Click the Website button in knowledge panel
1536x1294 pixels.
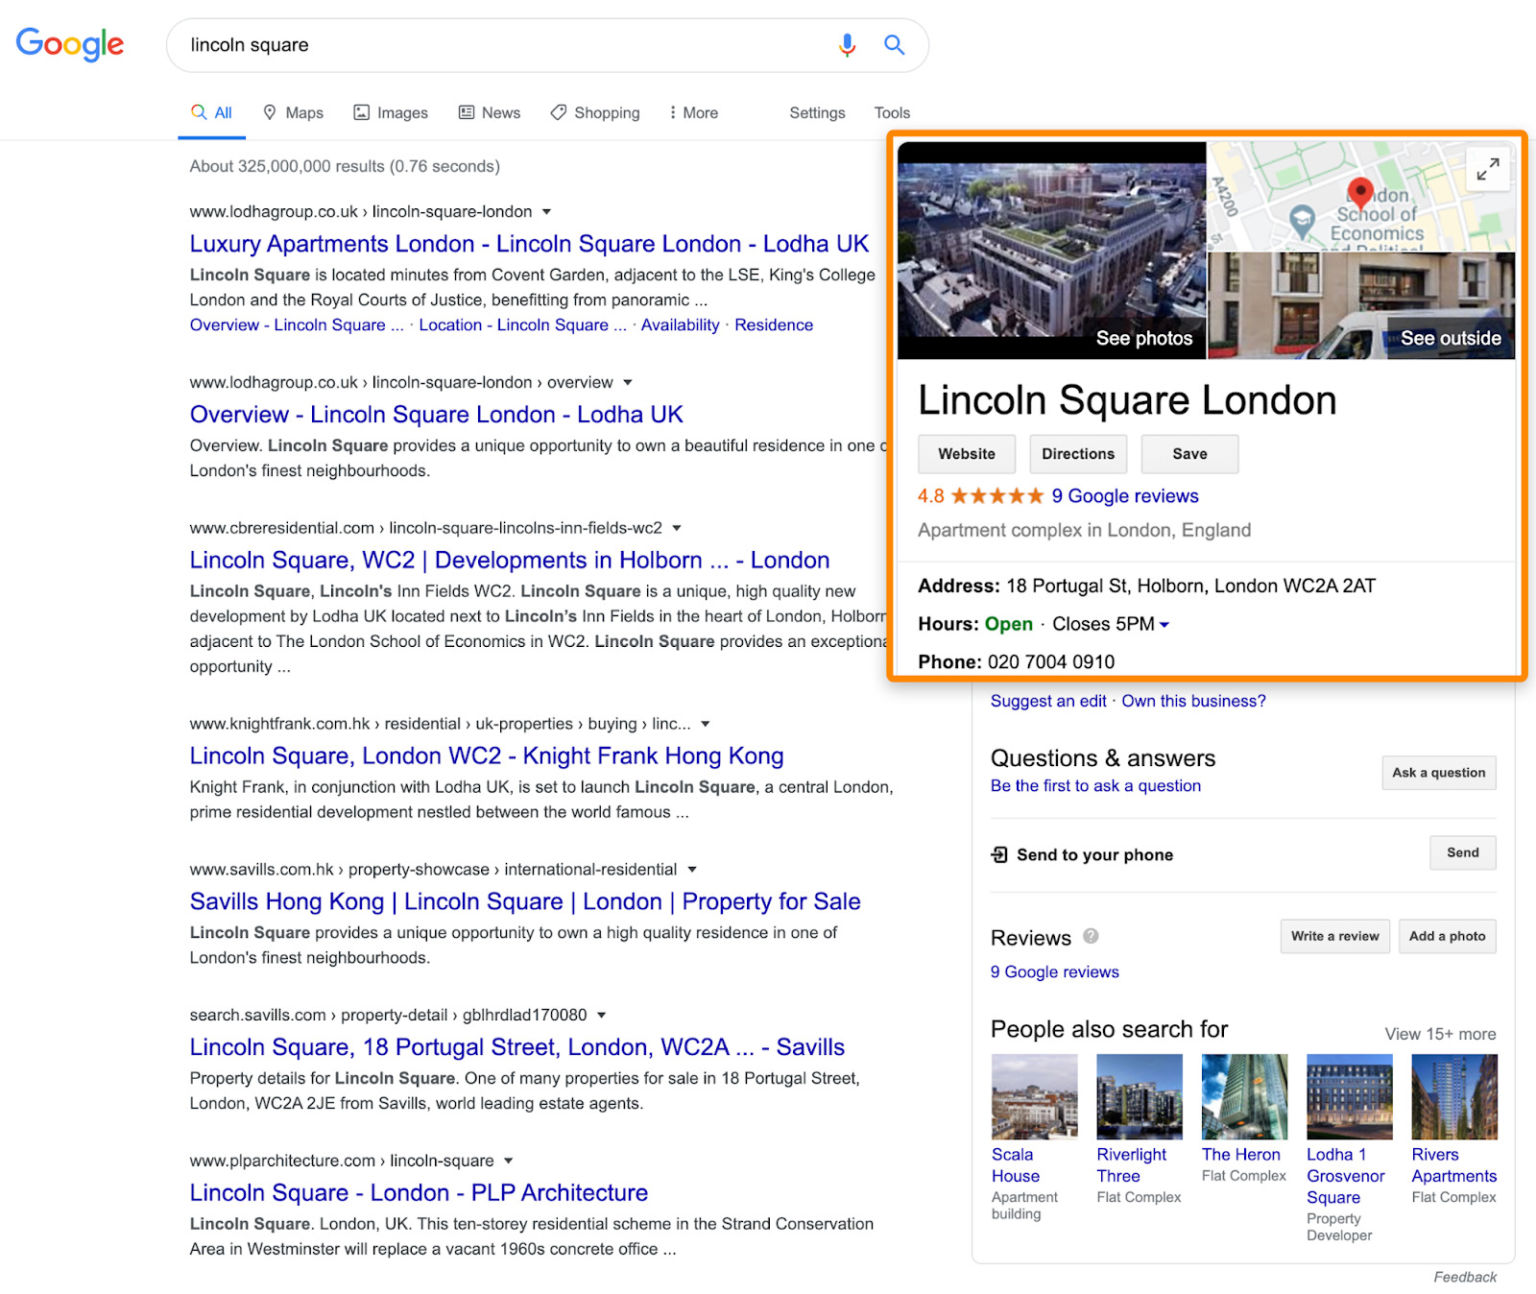[967, 454]
